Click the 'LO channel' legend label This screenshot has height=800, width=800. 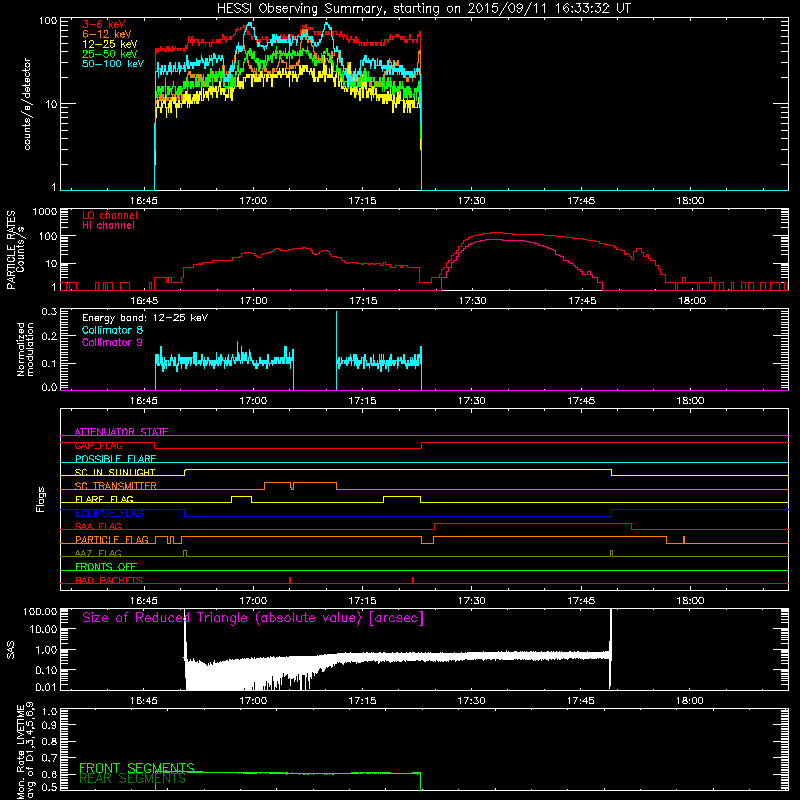pos(110,215)
